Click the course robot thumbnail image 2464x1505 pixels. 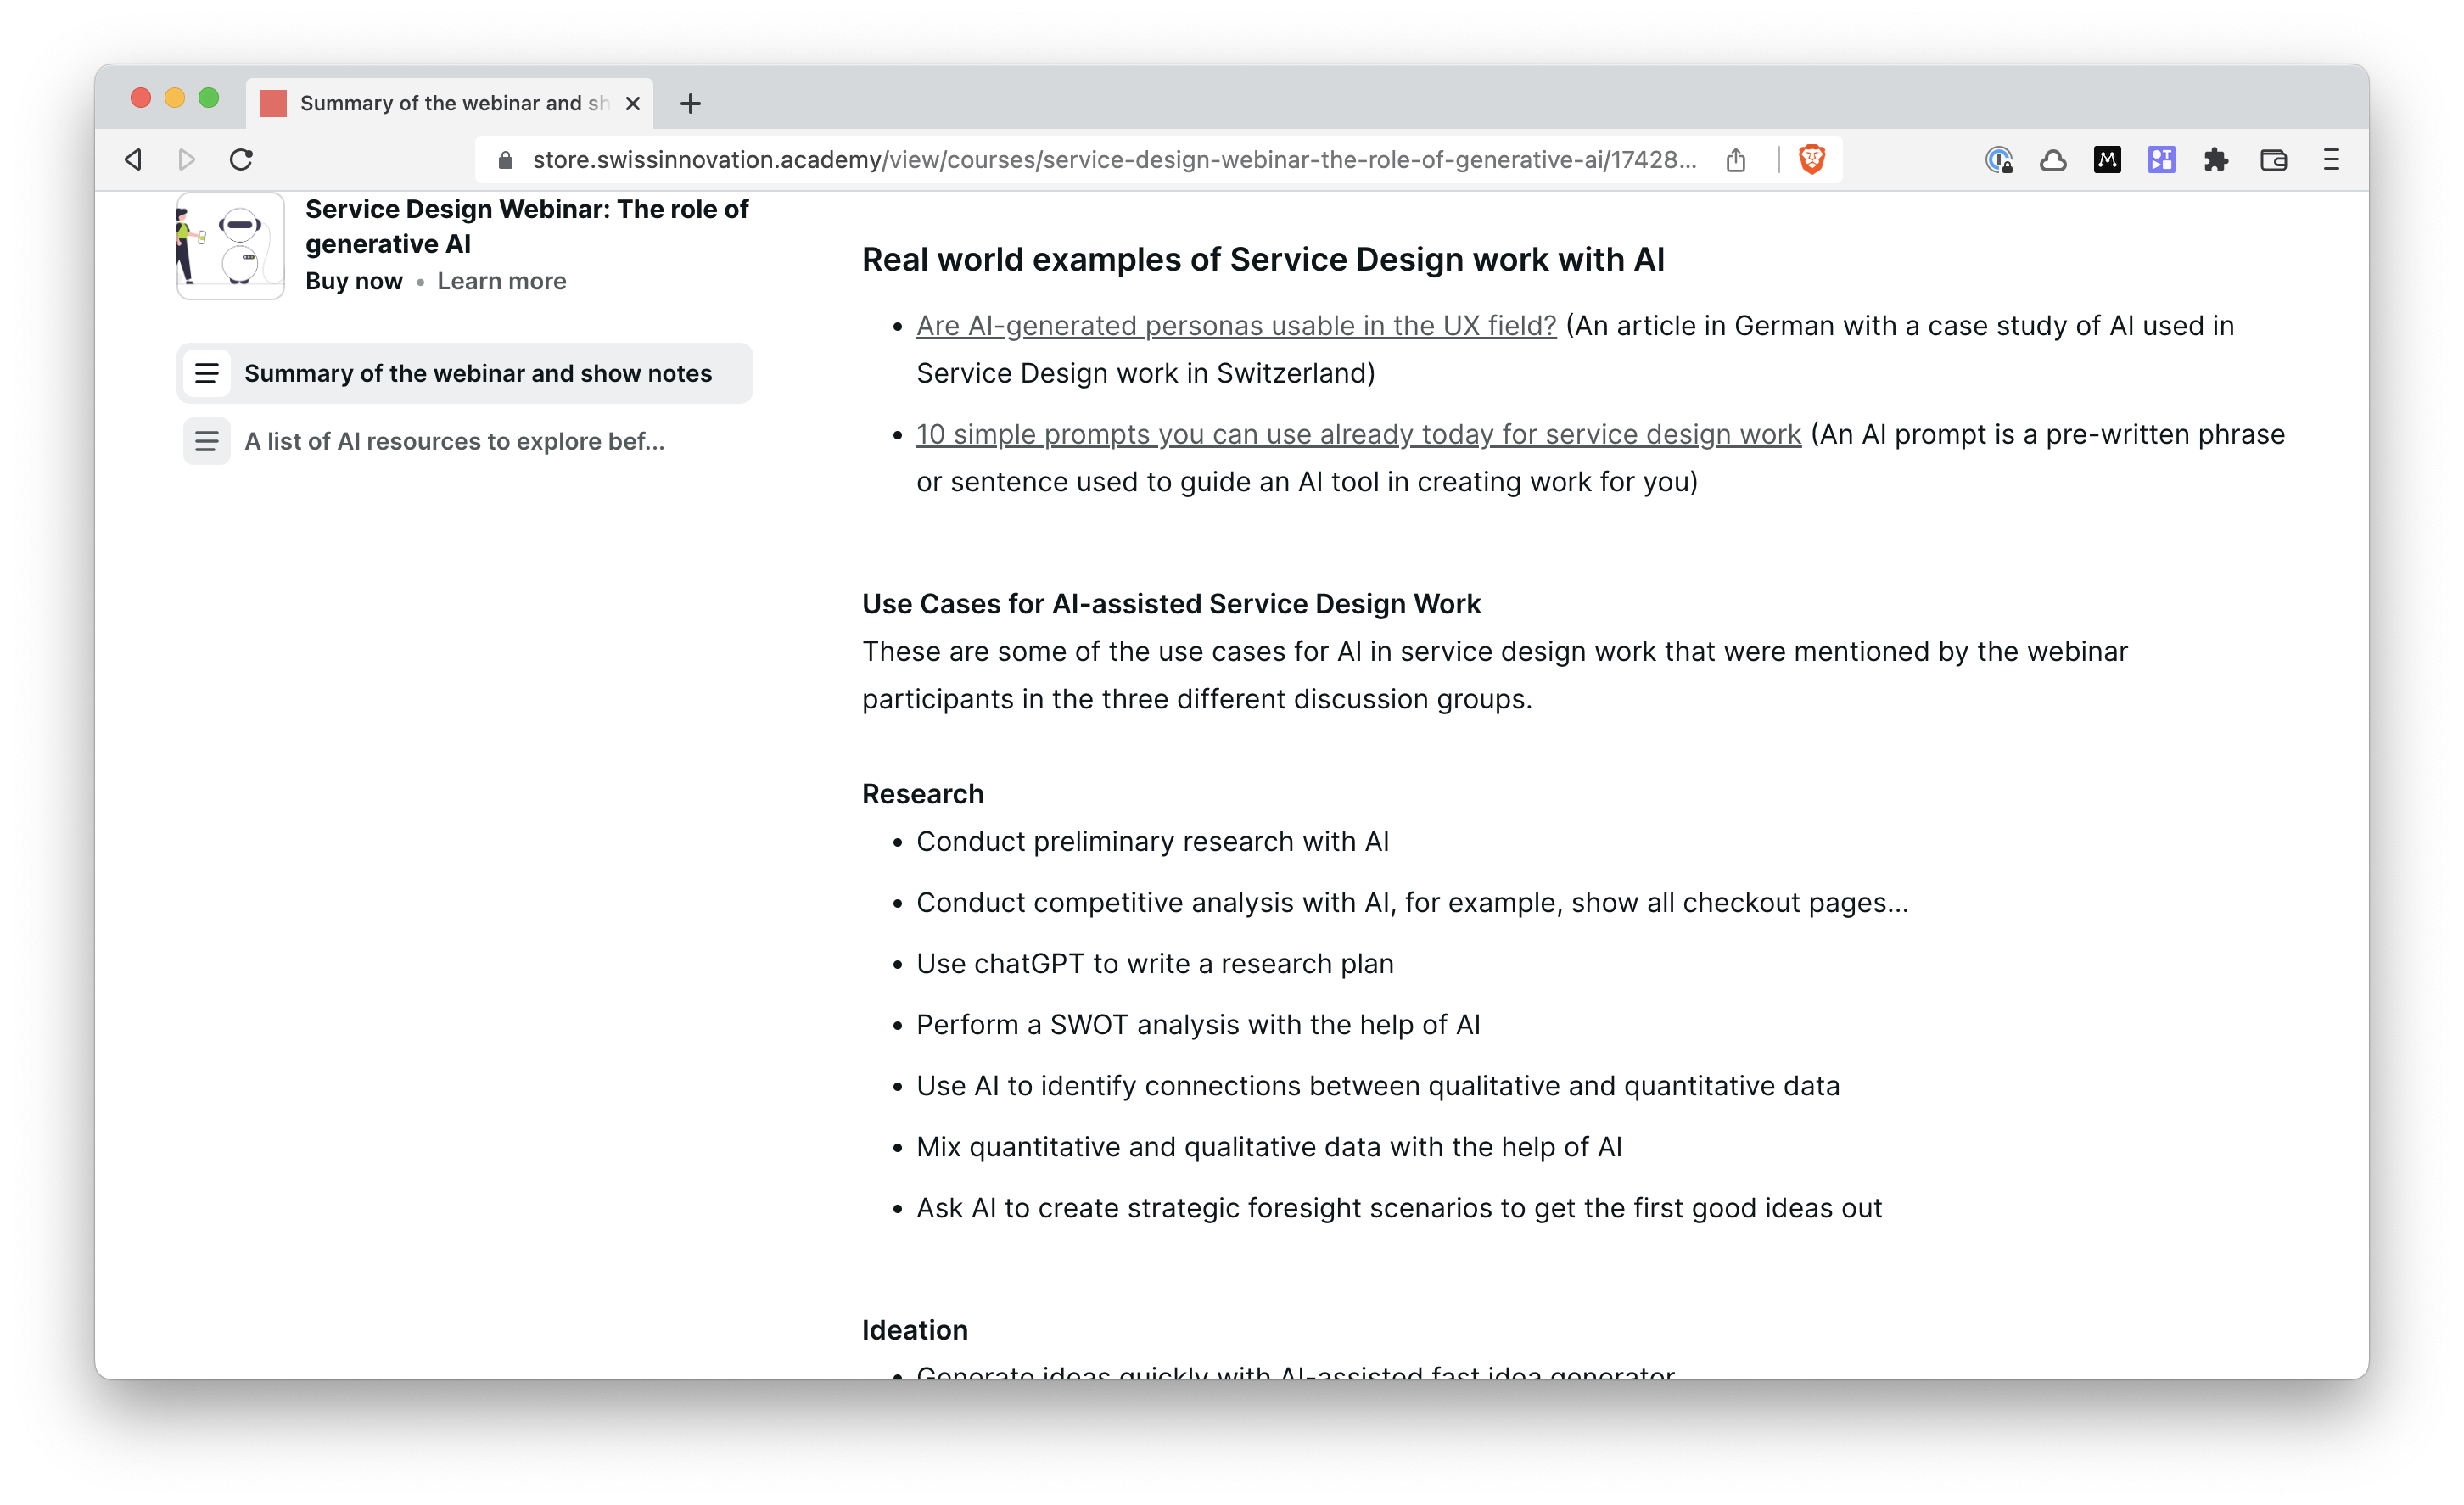click(230, 245)
